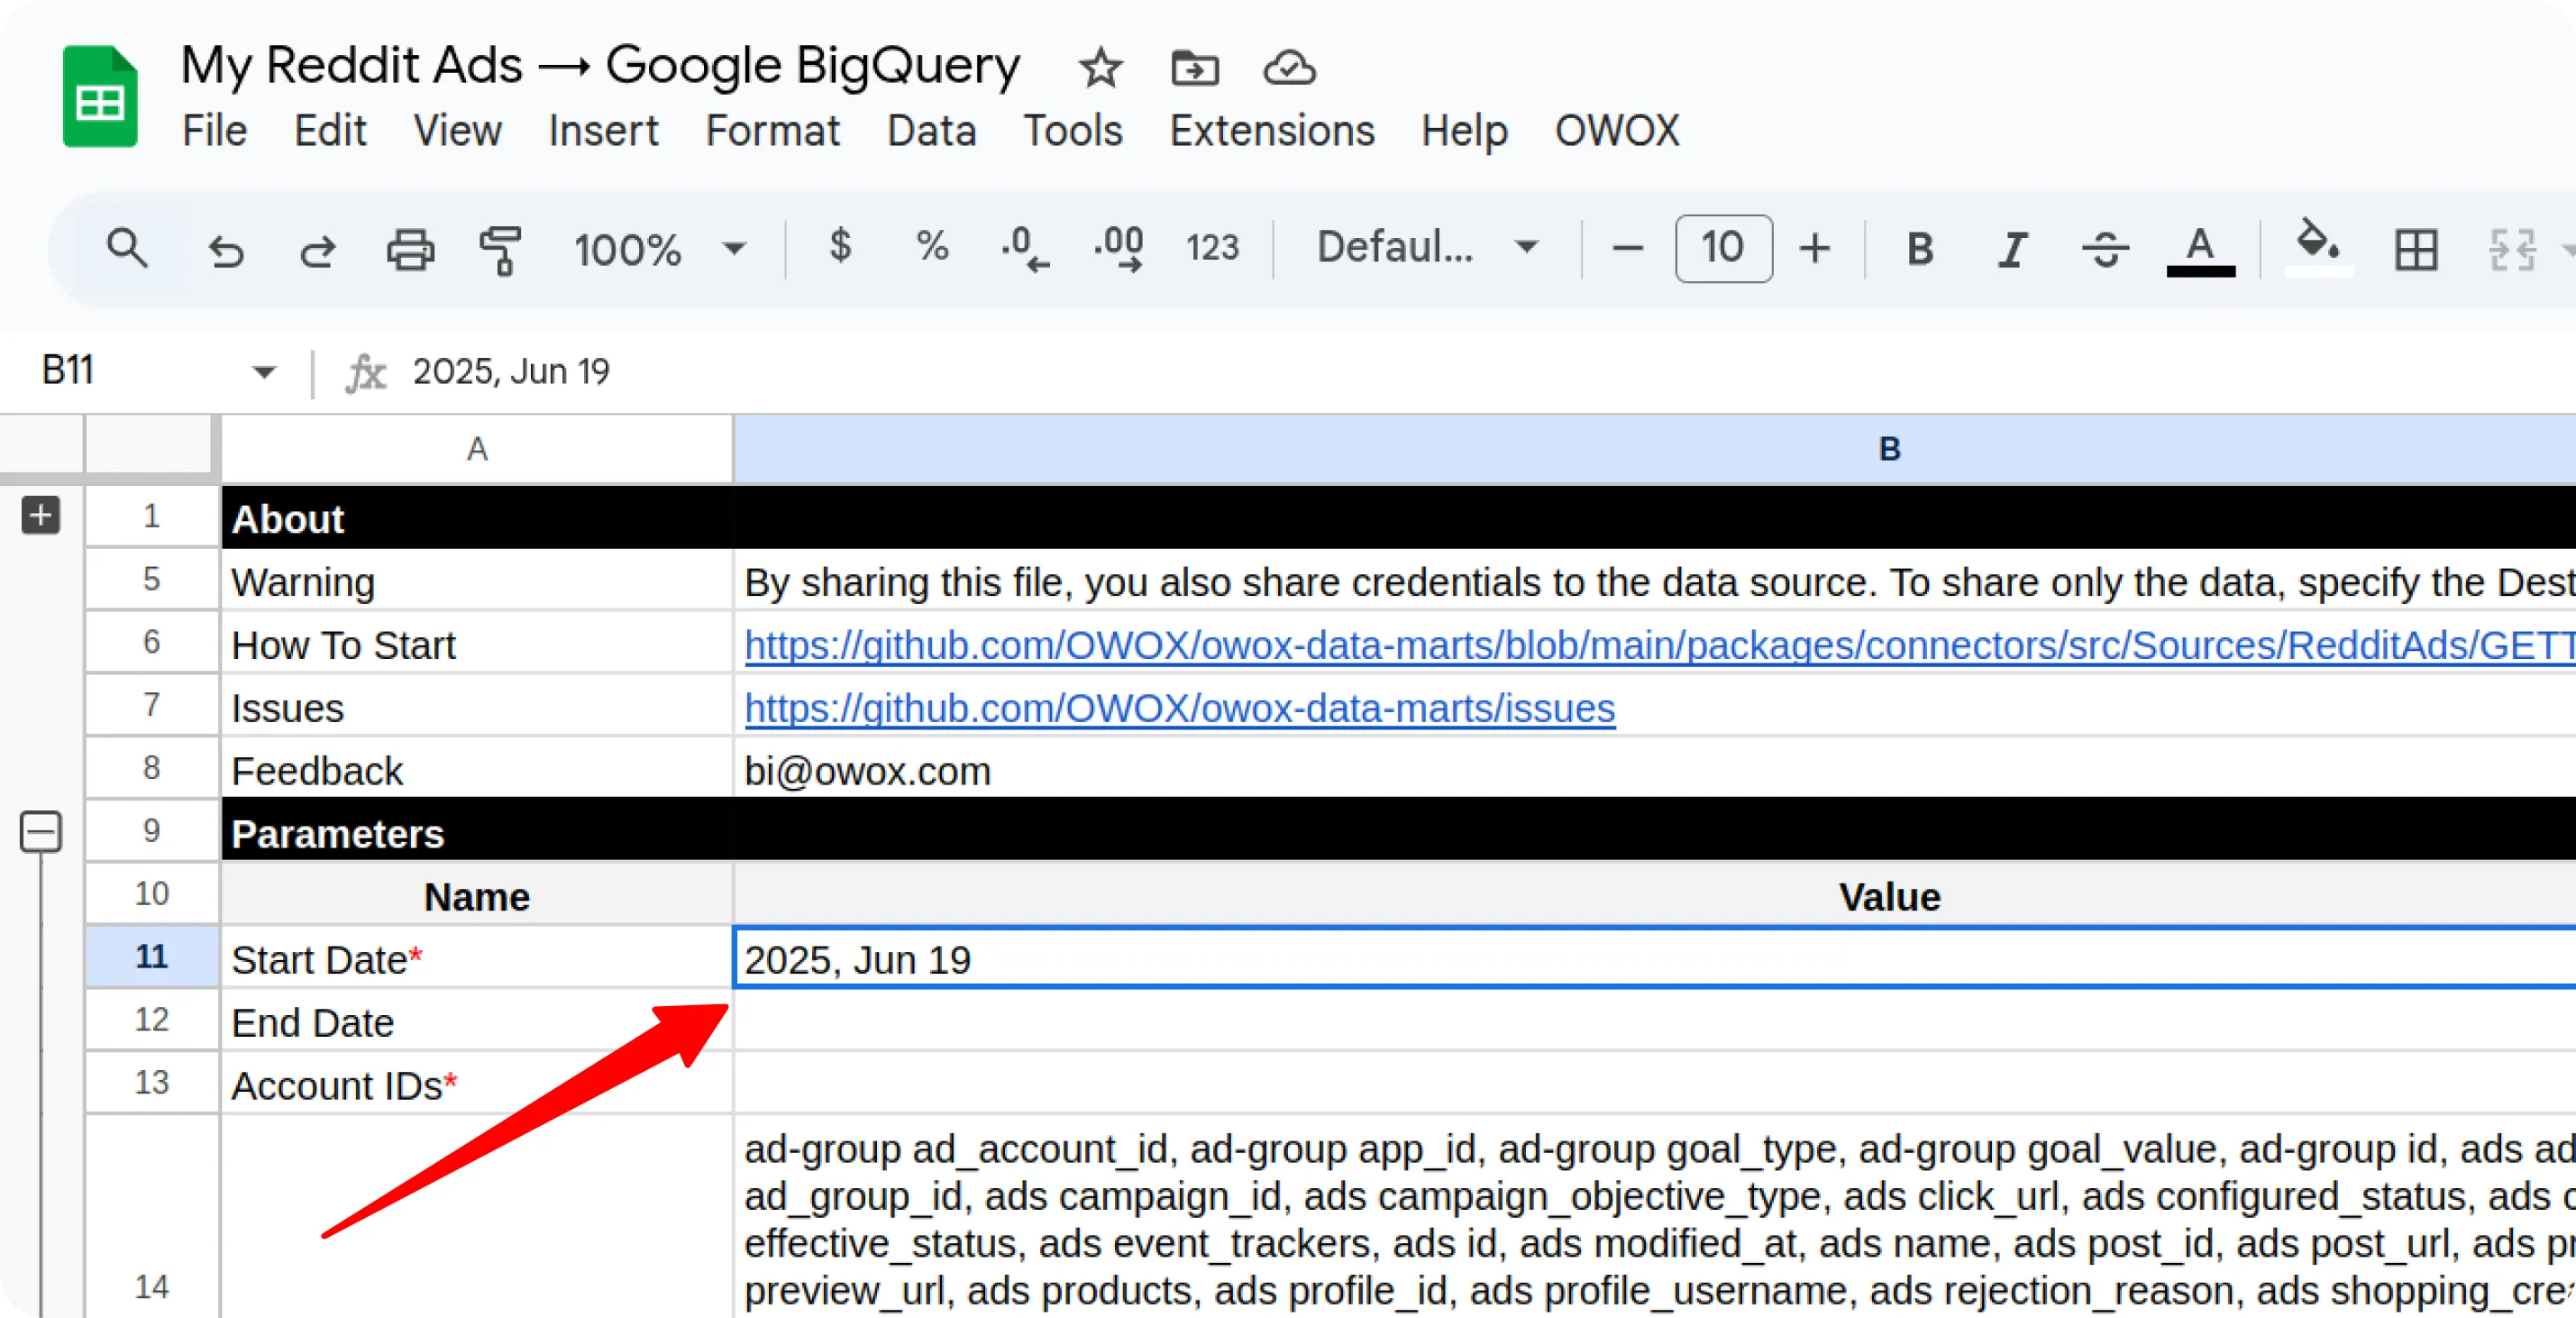The width and height of the screenshot is (2576, 1318).
Task: Open the Google Sheets home icon
Action: (x=99, y=97)
